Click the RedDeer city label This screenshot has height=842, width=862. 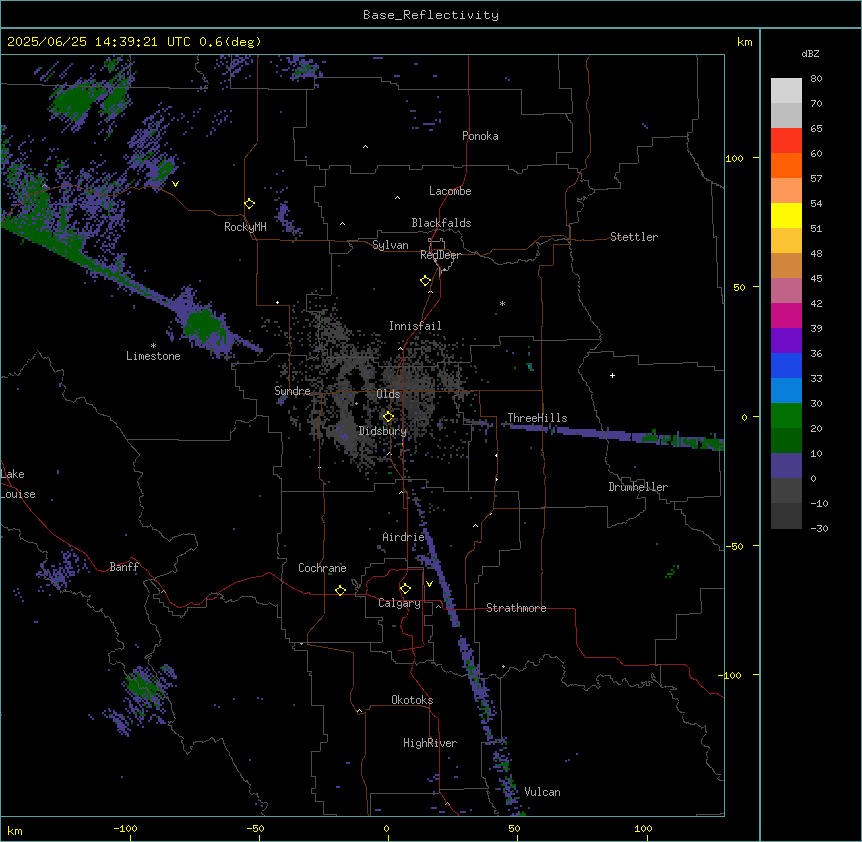click(x=441, y=255)
